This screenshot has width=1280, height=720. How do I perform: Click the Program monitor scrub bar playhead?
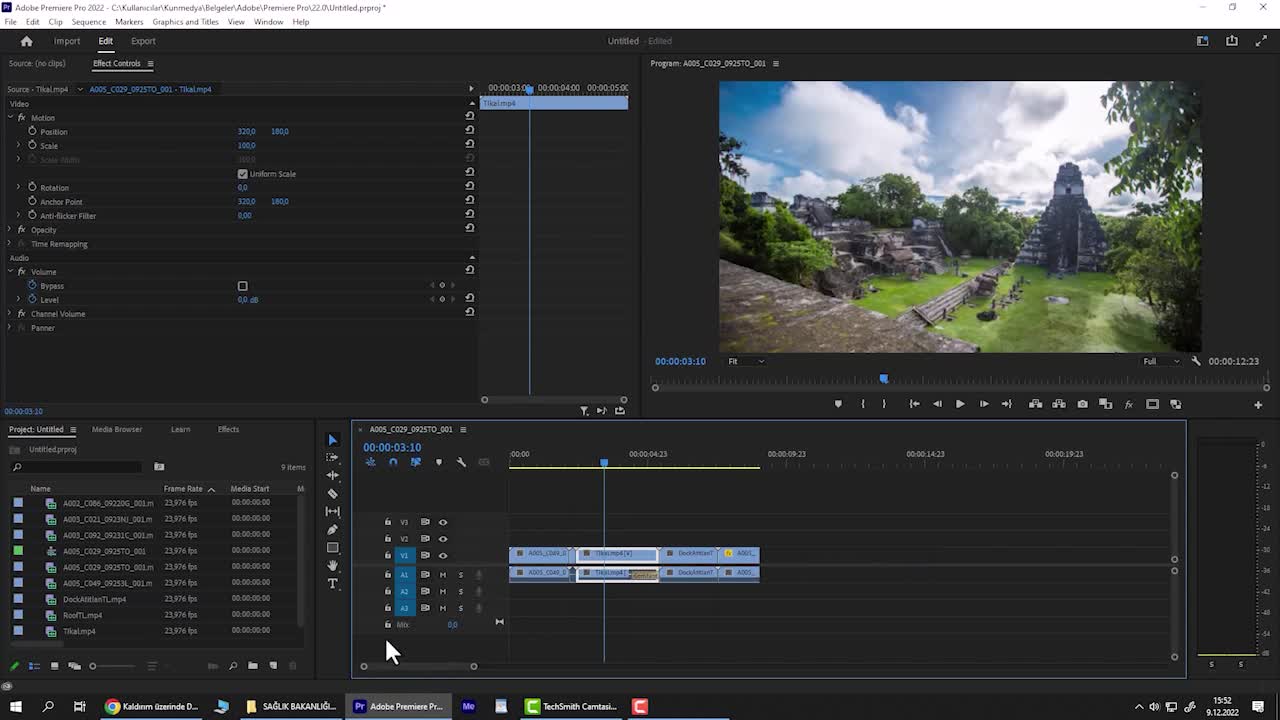click(x=883, y=379)
